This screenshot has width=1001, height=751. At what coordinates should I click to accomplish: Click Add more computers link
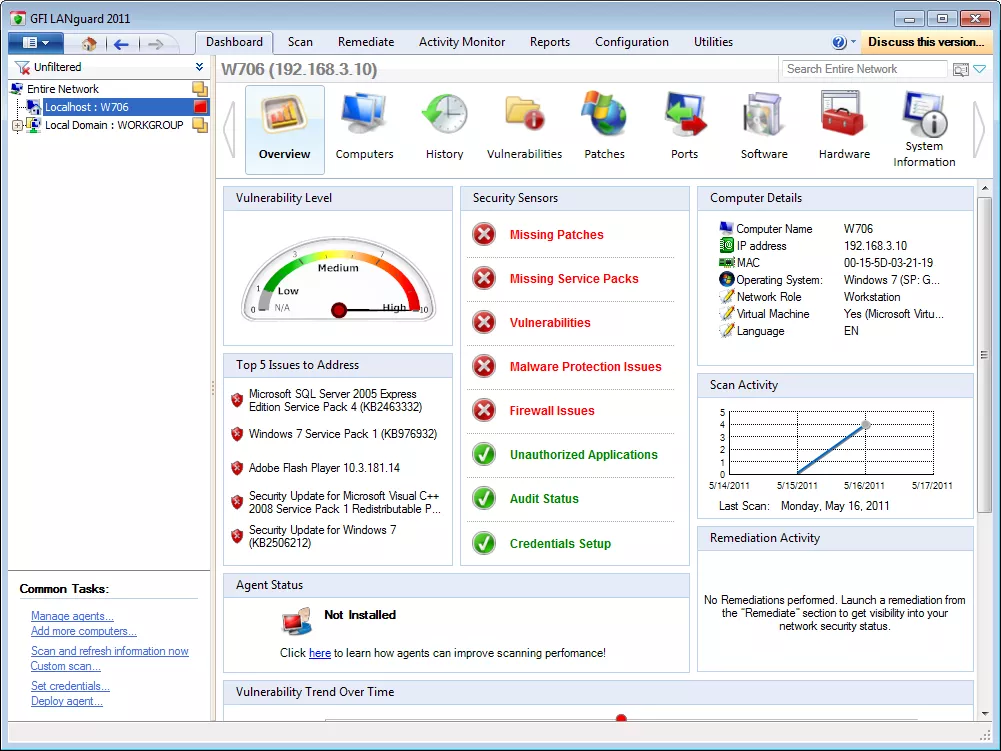pos(84,631)
